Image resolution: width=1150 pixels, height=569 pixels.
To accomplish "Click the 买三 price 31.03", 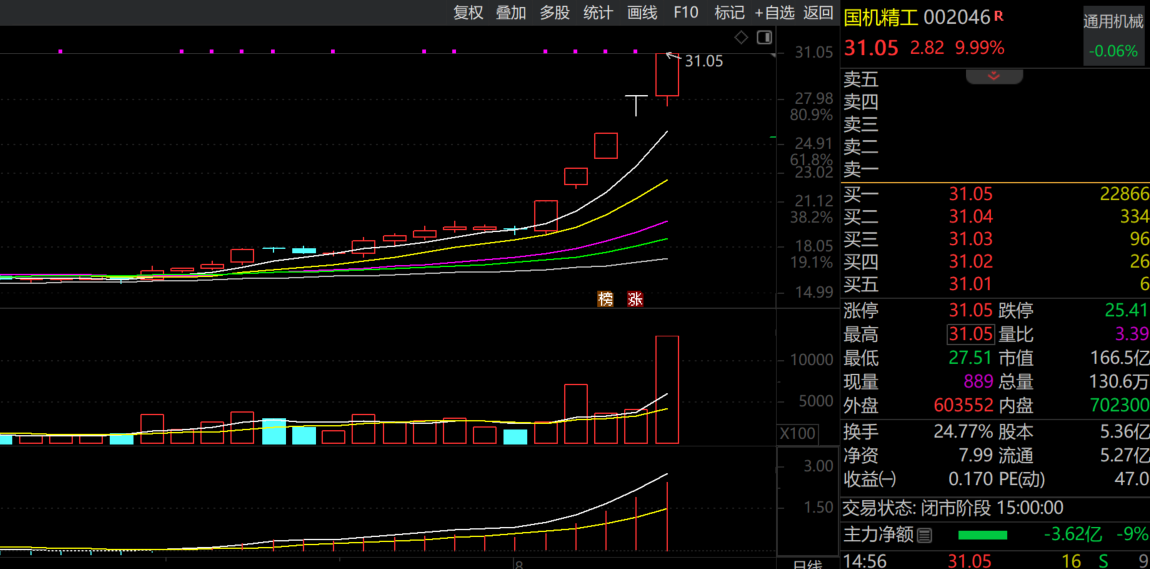I will click(x=970, y=239).
